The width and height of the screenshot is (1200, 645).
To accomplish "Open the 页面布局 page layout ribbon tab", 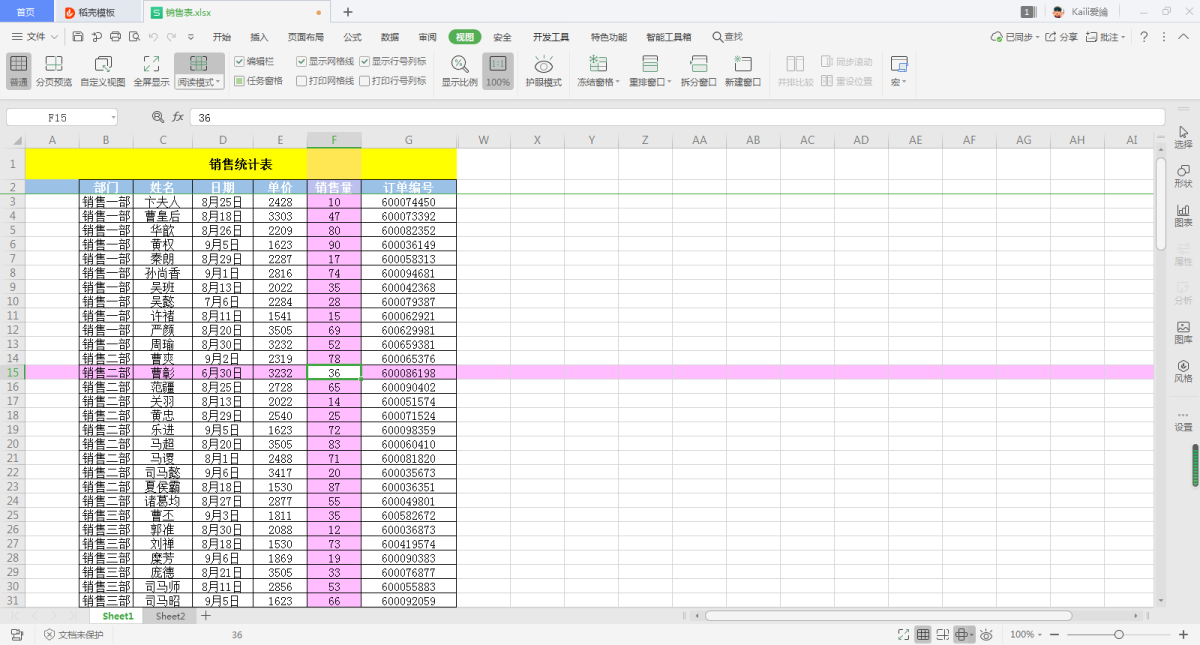I will click(305, 37).
